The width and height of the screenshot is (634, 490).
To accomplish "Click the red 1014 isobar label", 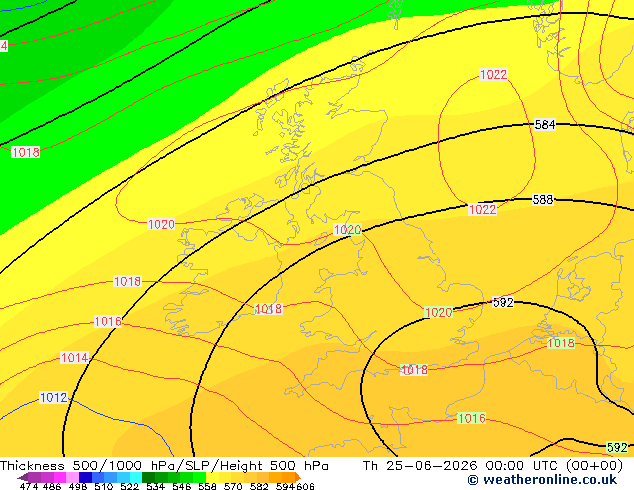I will [x=74, y=357].
